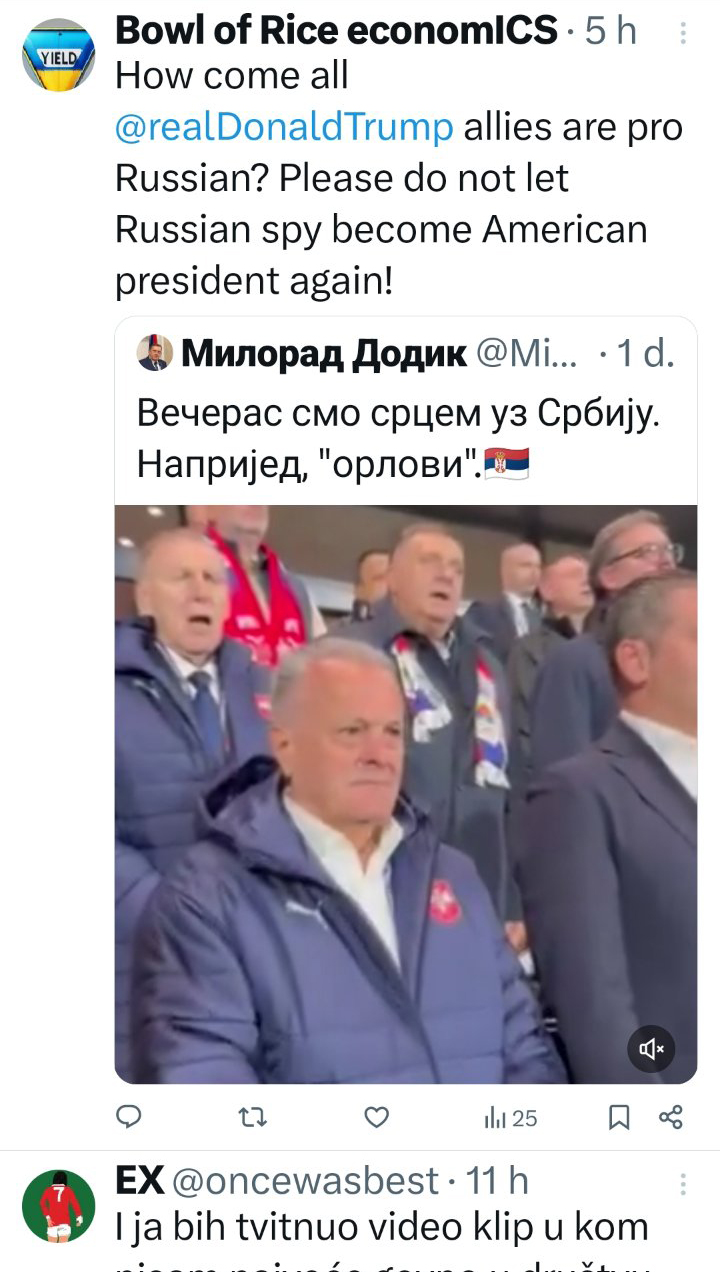Follow the @realDonaldTrump mention link
Image resolution: width=720 pixels, height=1272 pixels.
click(x=285, y=128)
